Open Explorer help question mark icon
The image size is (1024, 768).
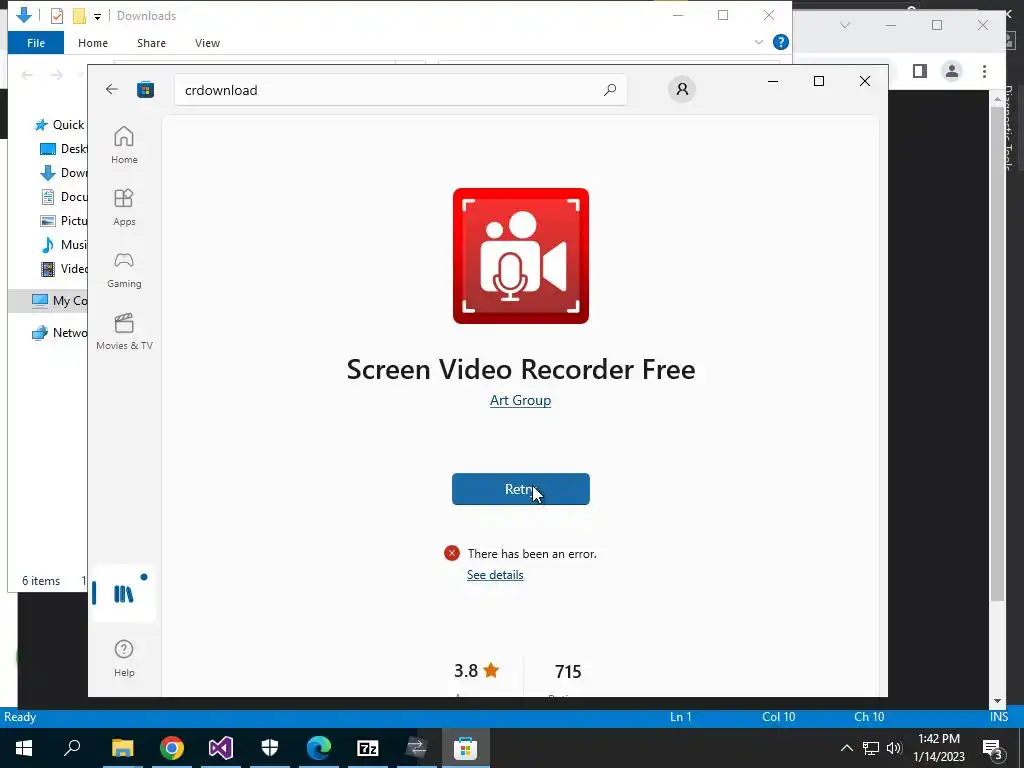click(x=780, y=42)
